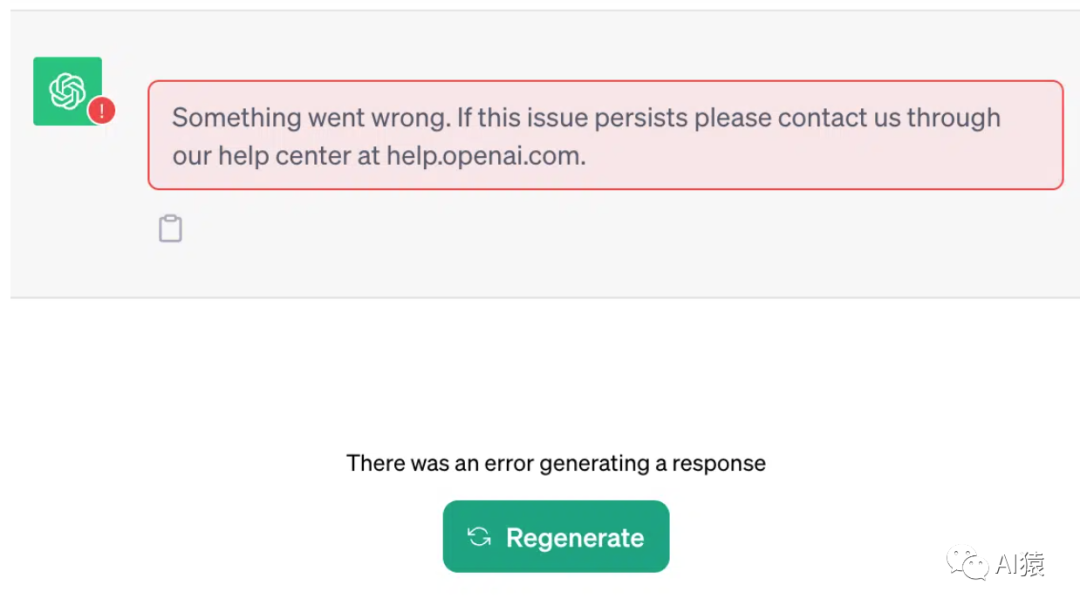Screen dimensions: 1080x612
Task: Click "There was an error generating a response"
Action: click(x=556, y=464)
